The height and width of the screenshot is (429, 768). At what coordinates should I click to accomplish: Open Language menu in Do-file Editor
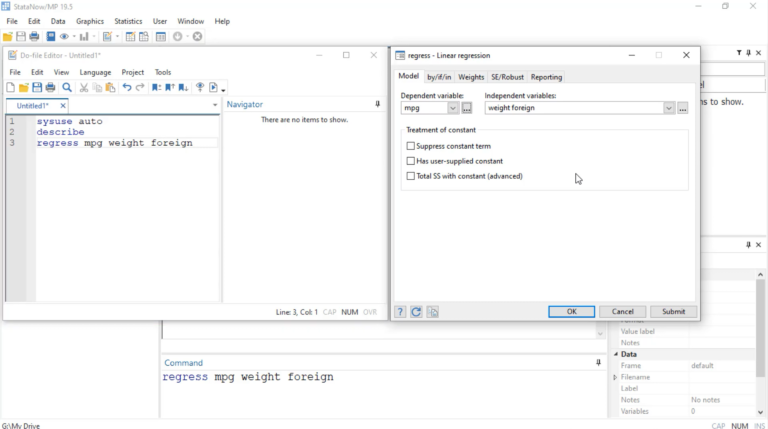coord(95,72)
